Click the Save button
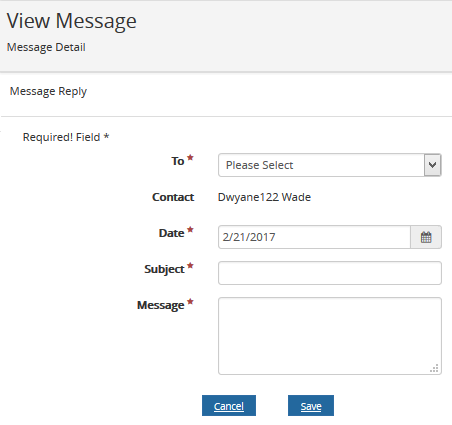 click(x=311, y=406)
